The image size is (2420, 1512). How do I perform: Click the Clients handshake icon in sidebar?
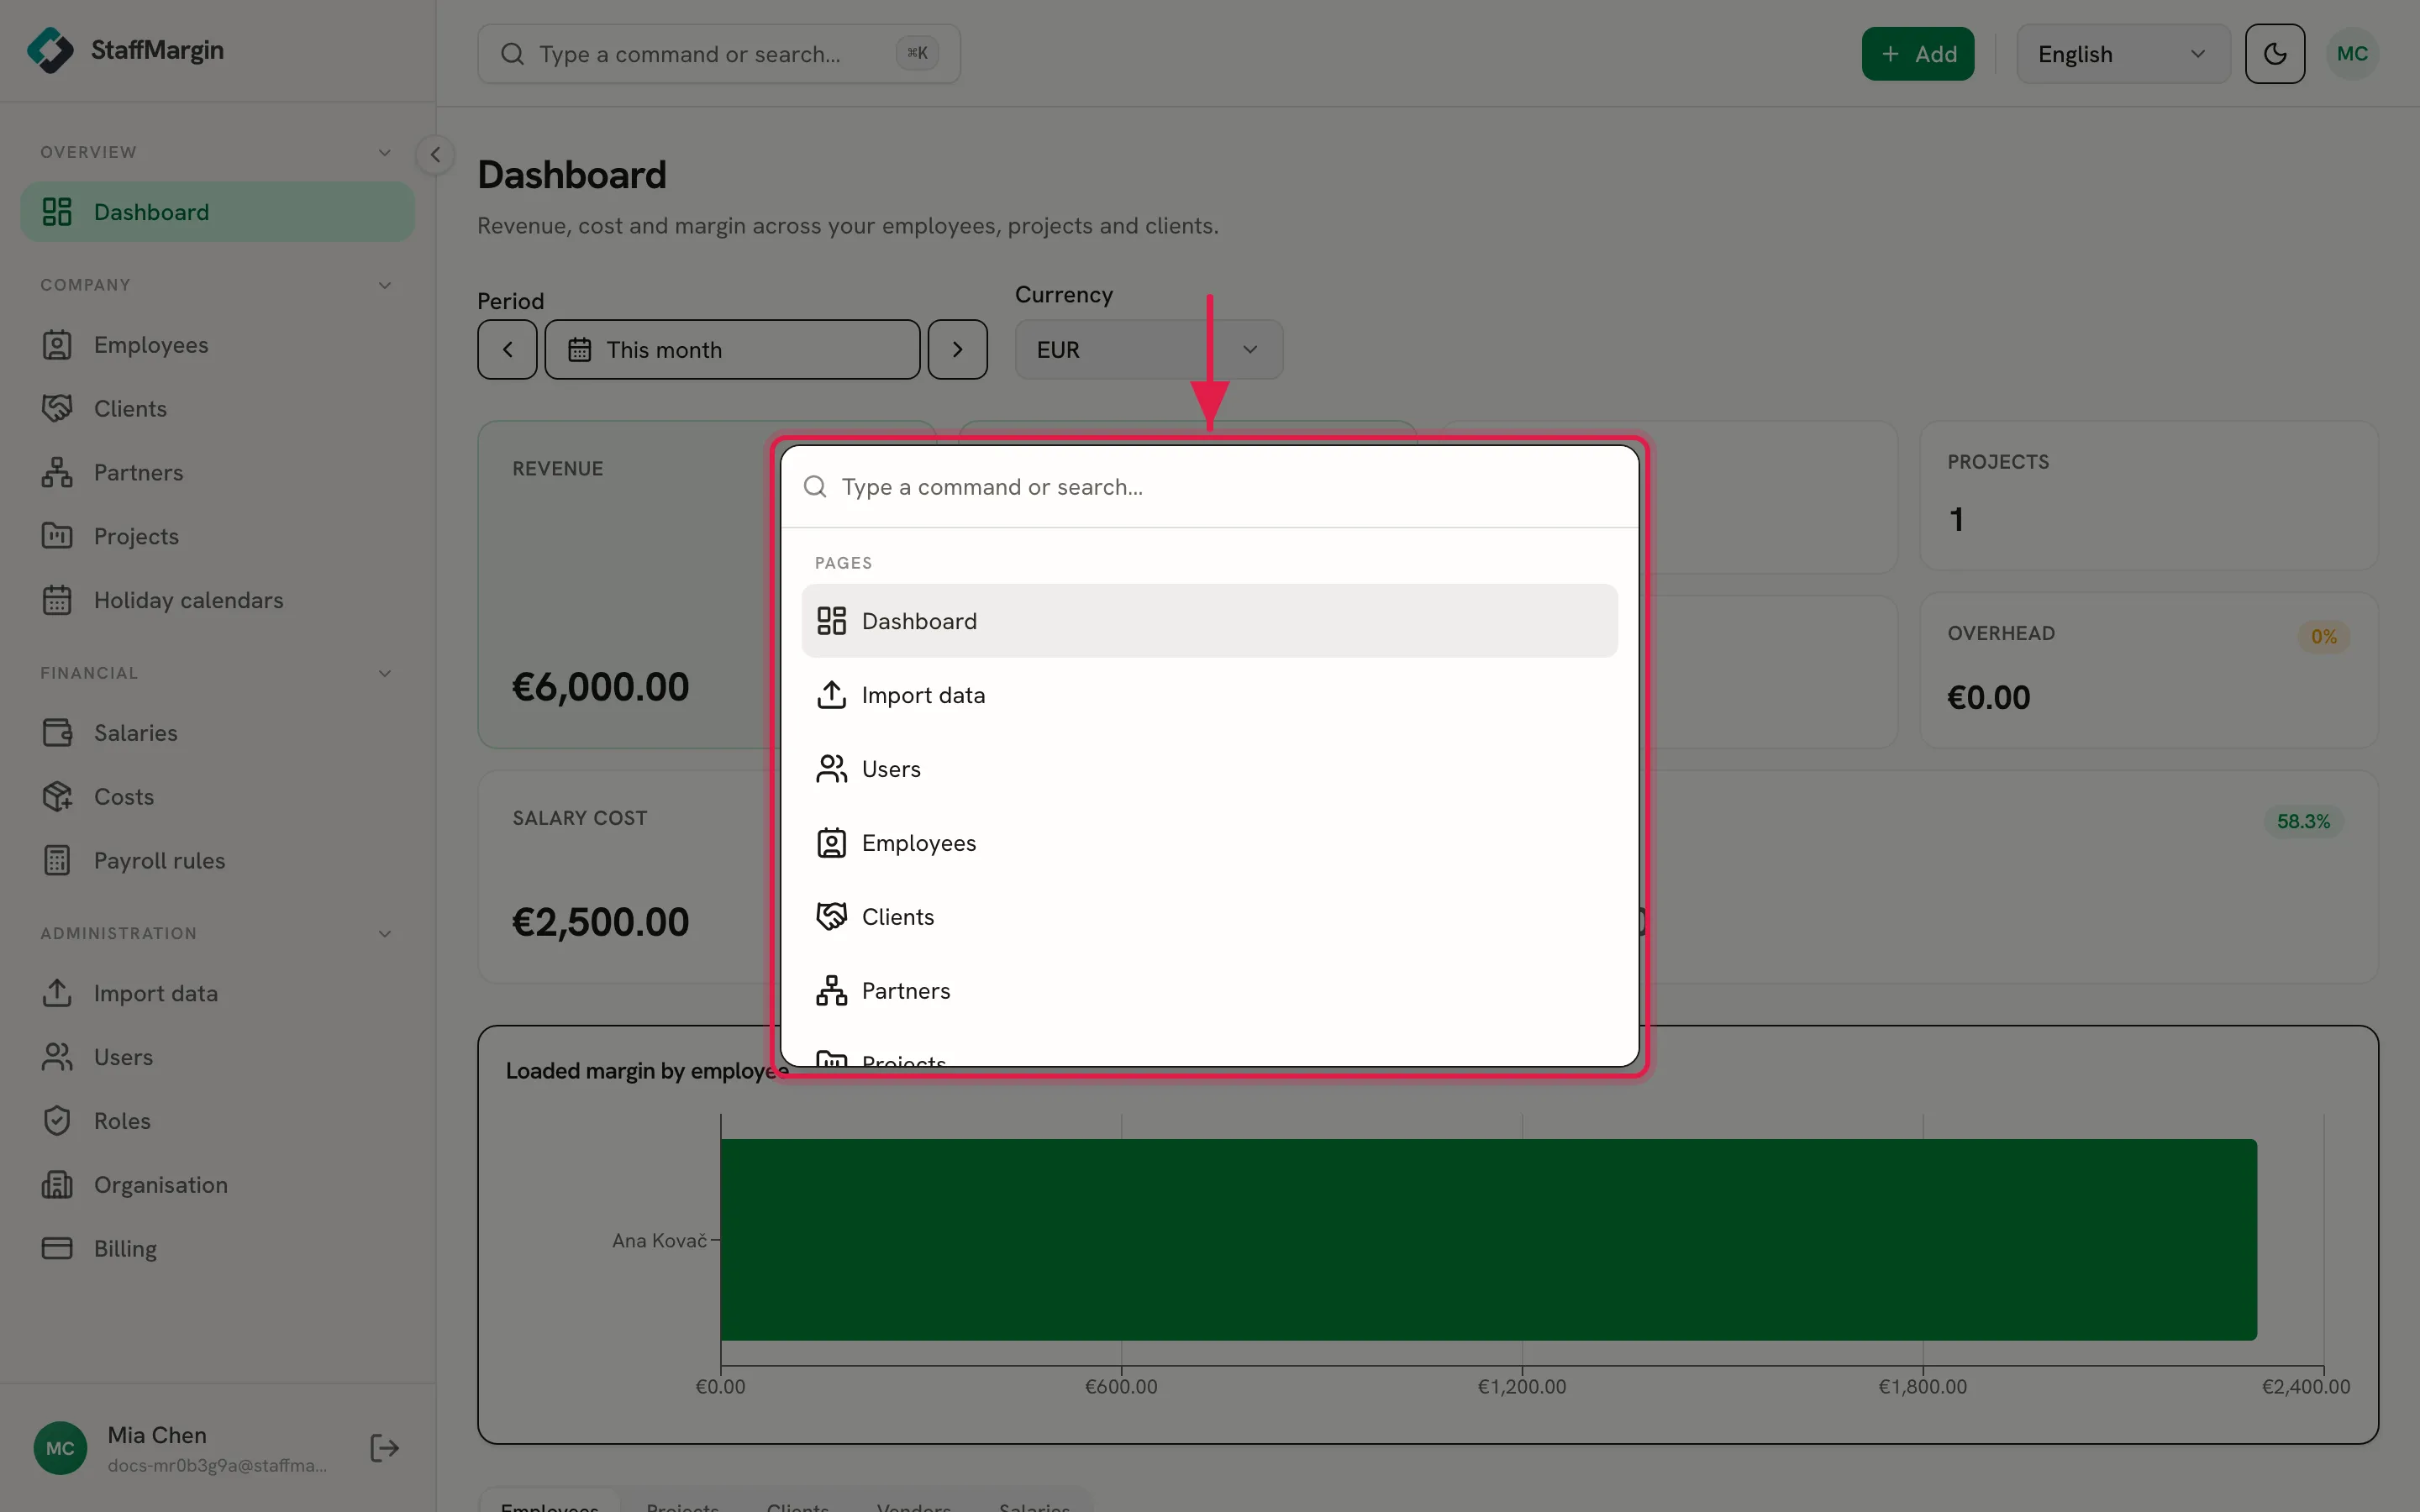coord(57,409)
